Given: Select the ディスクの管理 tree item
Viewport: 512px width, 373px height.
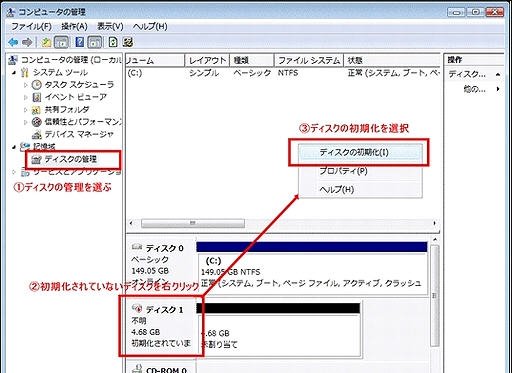Looking at the screenshot, I should [x=70, y=159].
